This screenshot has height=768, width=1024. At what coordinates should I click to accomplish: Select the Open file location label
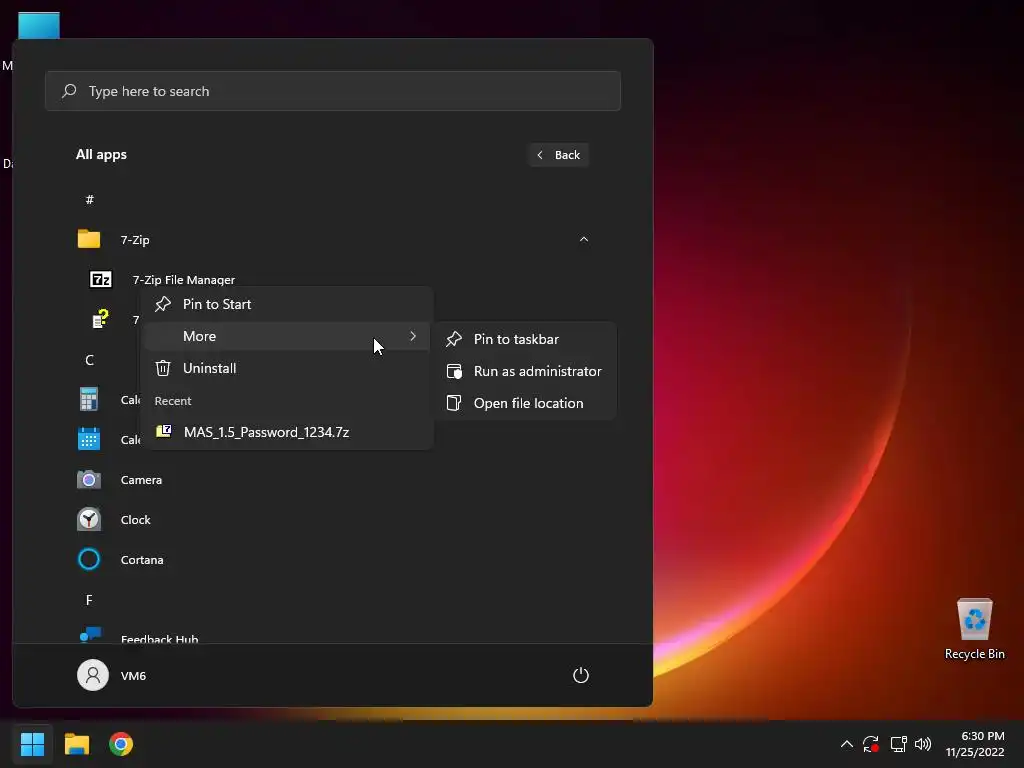tap(528, 403)
